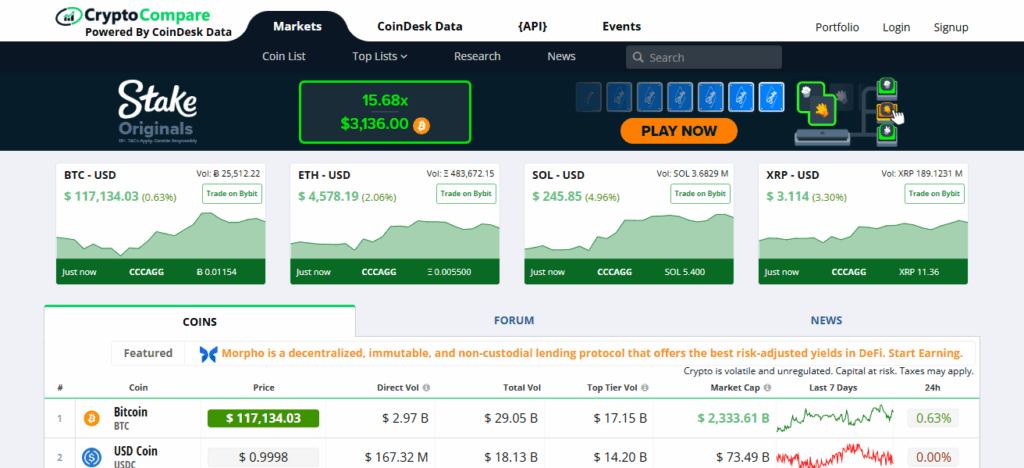The height and width of the screenshot is (468, 1024).
Task: Click the 15.68x multiplier box in banner
Action: [x=385, y=112]
